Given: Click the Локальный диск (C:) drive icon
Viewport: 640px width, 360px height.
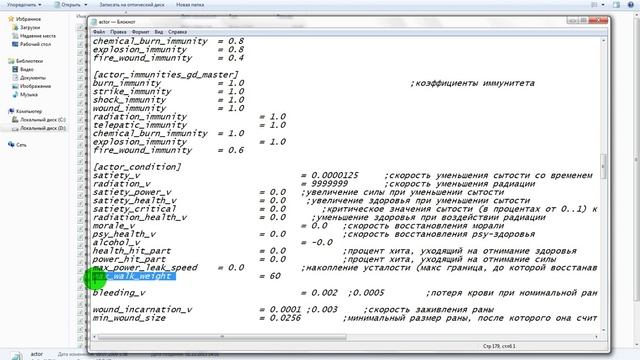Looking at the screenshot, I should pyautogui.click(x=15, y=120).
